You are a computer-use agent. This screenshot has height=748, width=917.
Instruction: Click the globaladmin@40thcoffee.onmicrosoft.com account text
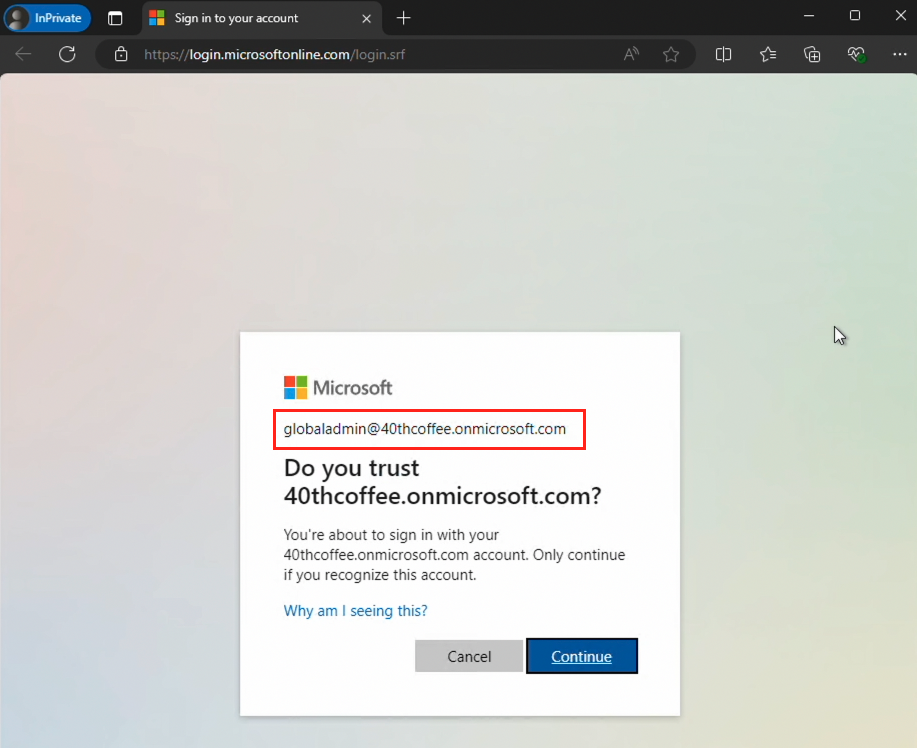(x=425, y=429)
